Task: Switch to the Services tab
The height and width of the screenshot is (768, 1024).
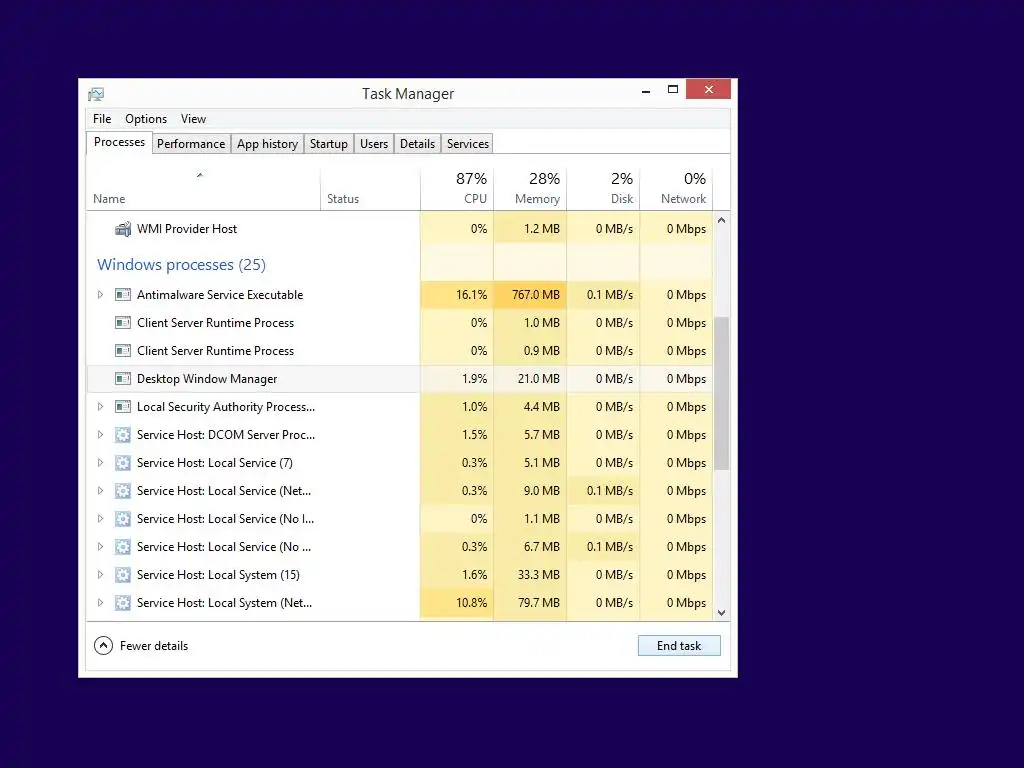Action: [x=468, y=144]
